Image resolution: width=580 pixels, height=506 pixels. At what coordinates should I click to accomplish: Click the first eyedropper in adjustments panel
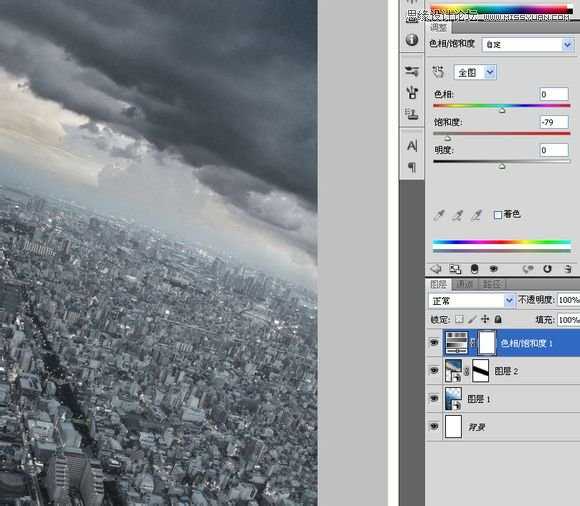pyautogui.click(x=439, y=215)
